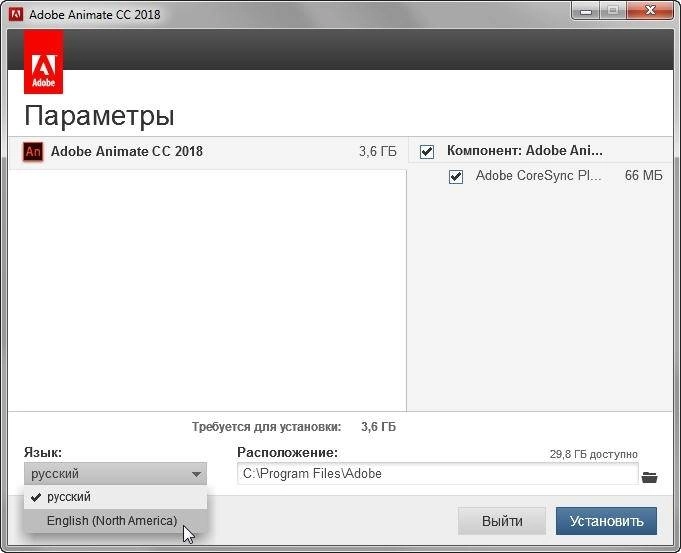
Task: Click the Выйти exit button
Action: pos(502,521)
